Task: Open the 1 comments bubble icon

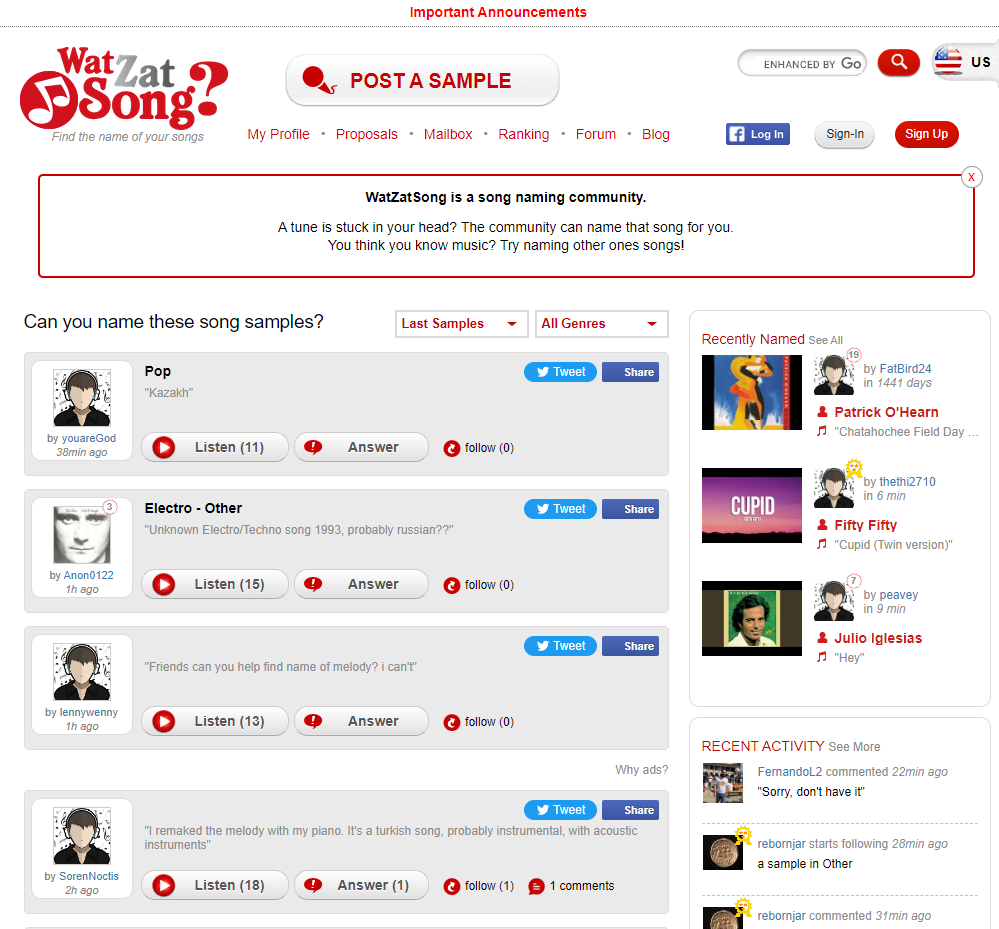Action: tap(536, 886)
